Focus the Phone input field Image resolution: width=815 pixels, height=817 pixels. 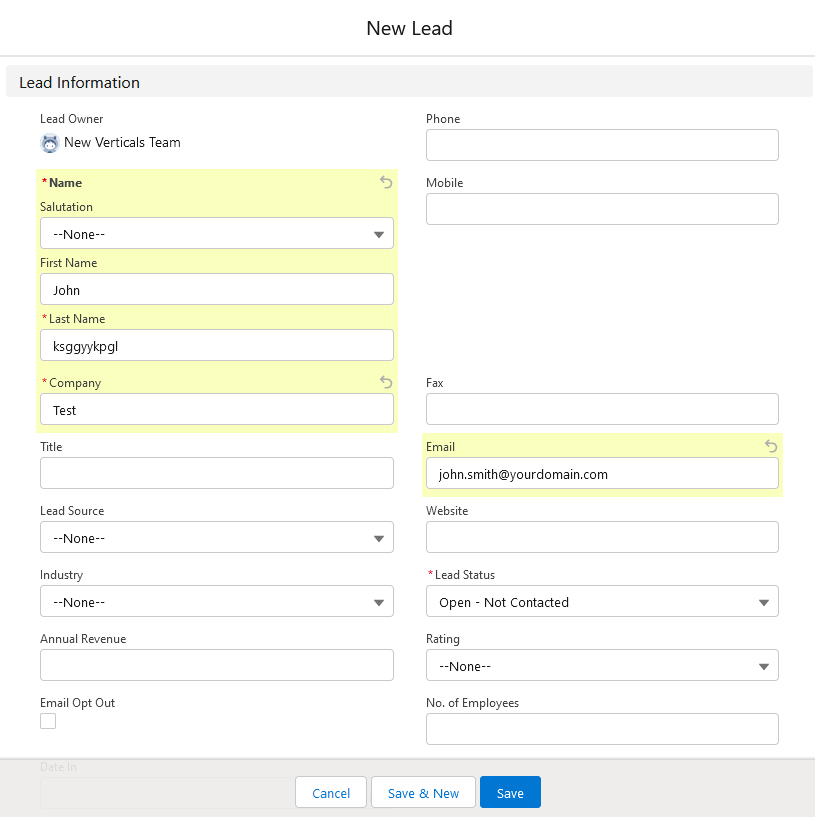(602, 145)
